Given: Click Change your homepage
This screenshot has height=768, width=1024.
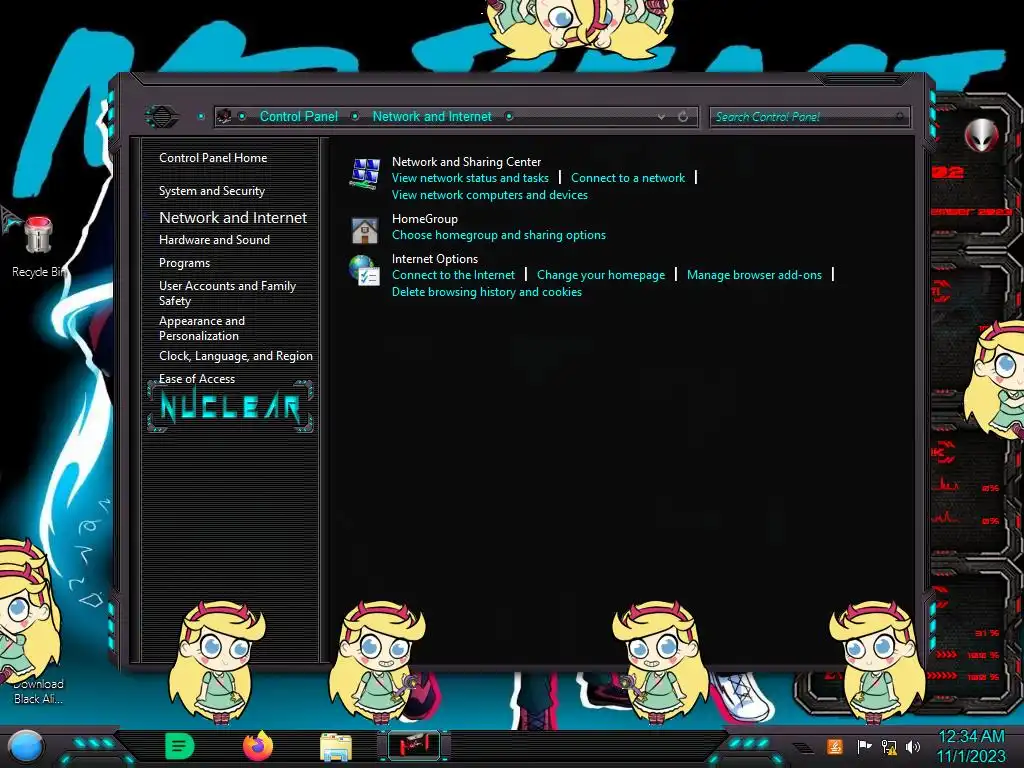Looking at the screenshot, I should point(601,275).
